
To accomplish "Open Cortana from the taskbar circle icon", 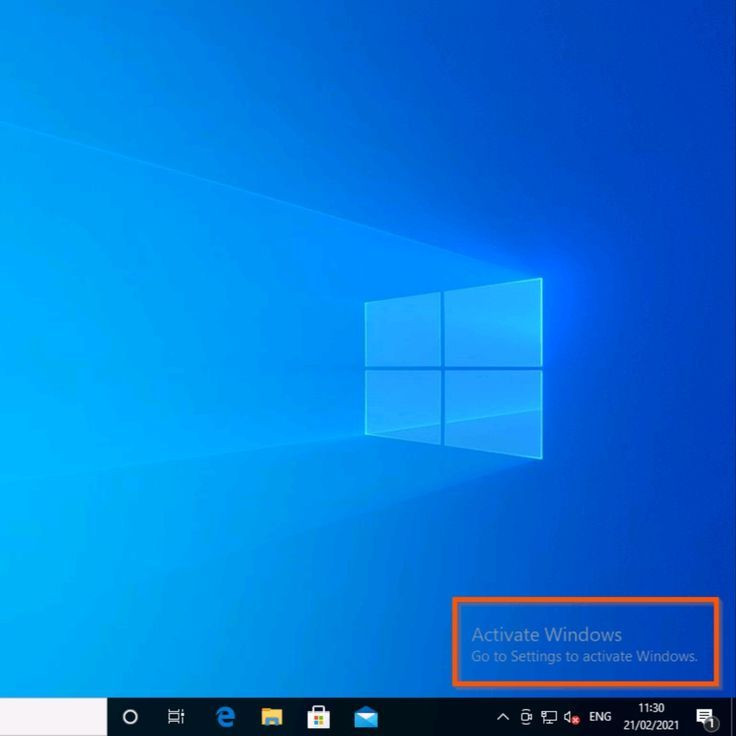I will (130, 717).
